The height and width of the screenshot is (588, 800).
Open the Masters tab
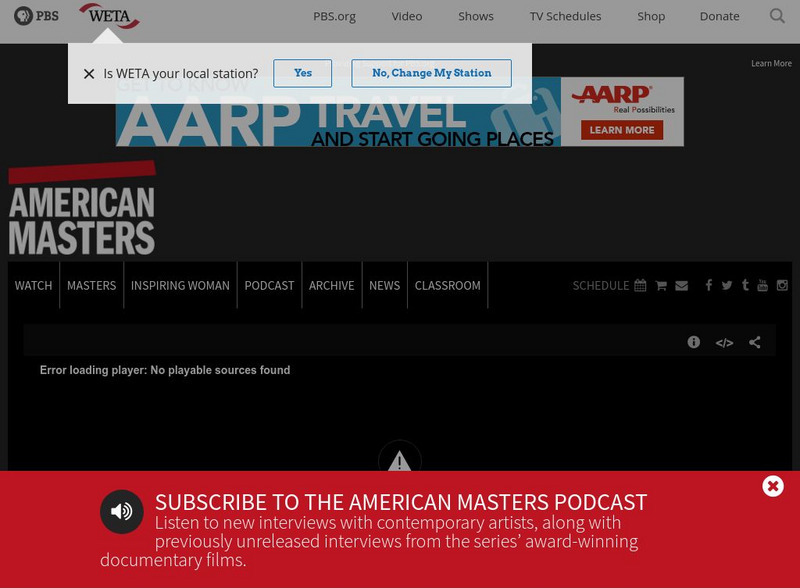click(91, 285)
